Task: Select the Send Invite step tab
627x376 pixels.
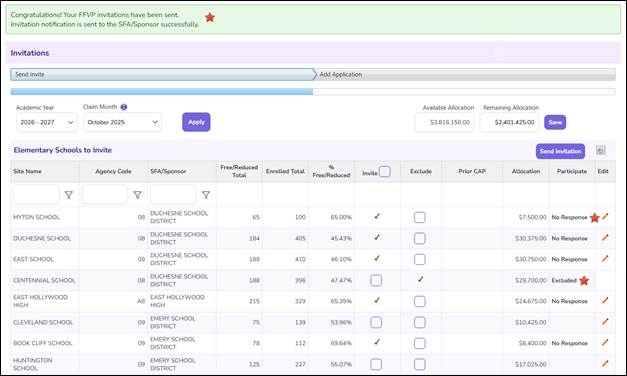Action: pyautogui.click(x=163, y=75)
